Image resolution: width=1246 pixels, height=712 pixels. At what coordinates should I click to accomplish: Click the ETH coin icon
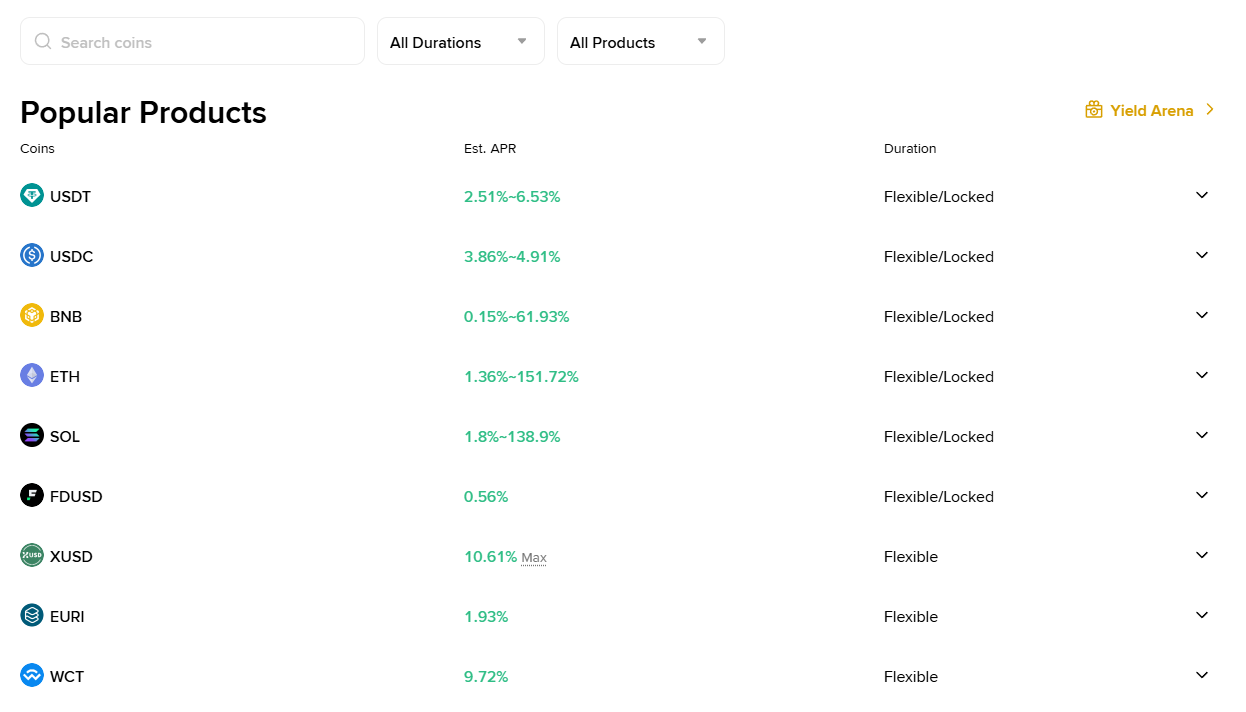pos(31,375)
